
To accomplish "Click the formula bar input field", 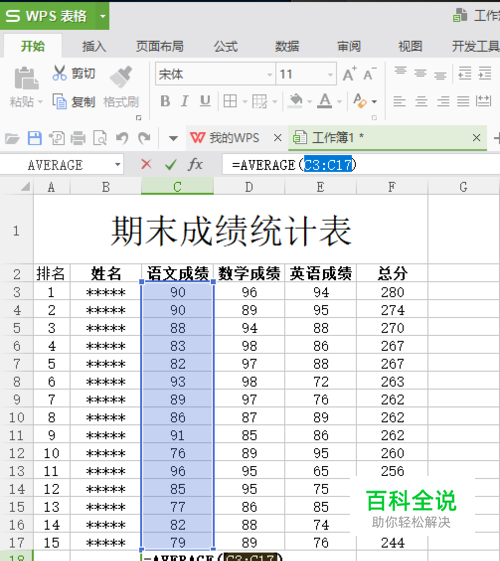I will tap(361, 165).
